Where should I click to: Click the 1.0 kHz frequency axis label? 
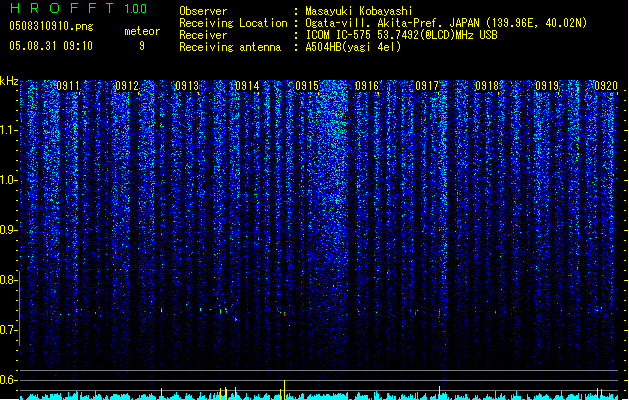tap(9, 181)
